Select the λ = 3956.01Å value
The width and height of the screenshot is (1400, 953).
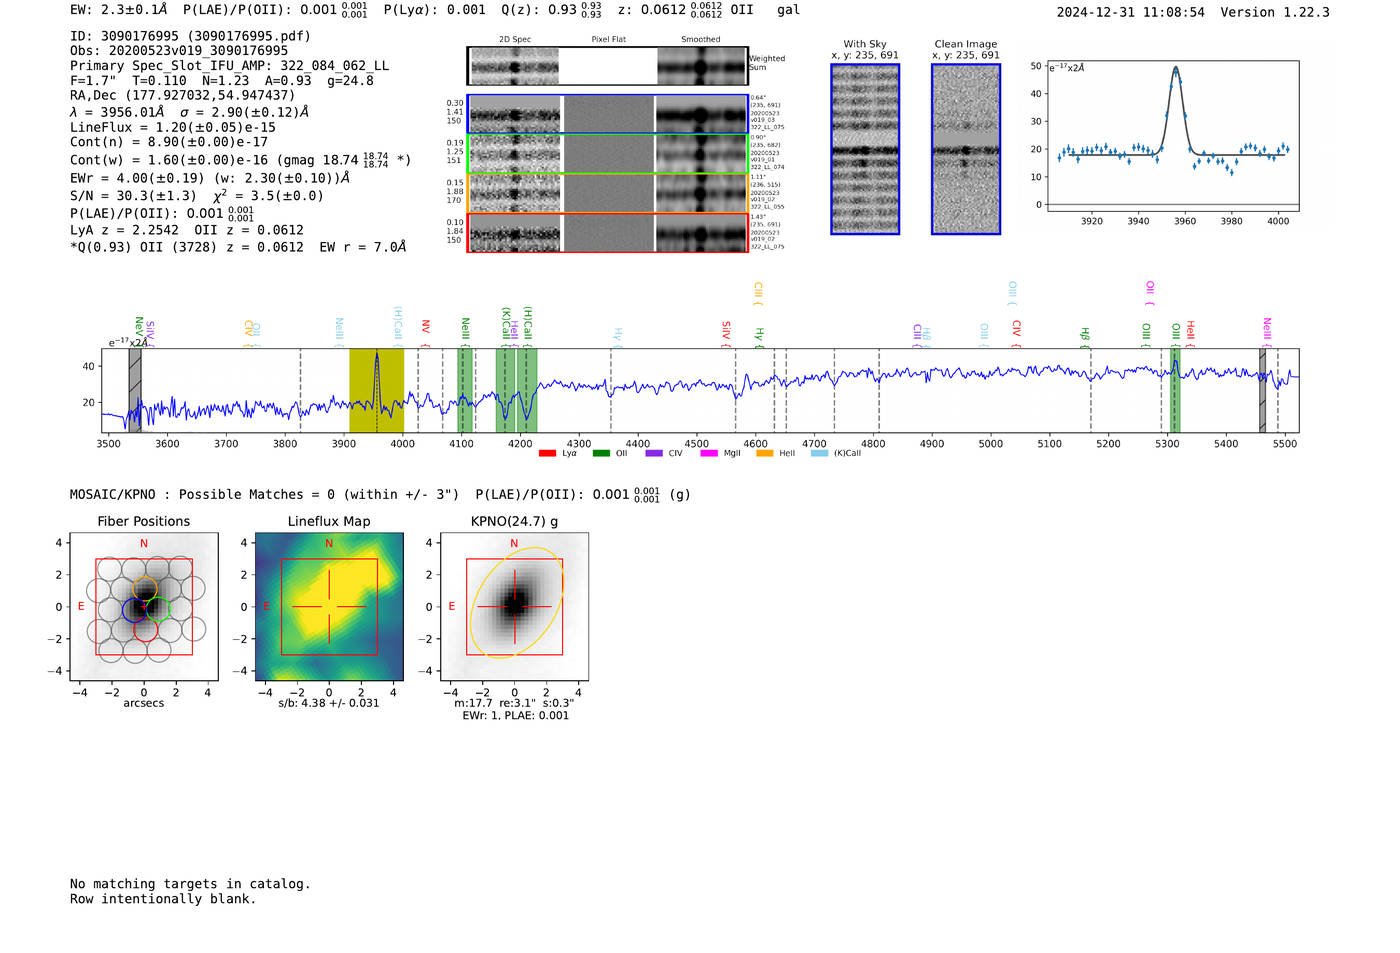coord(117,112)
